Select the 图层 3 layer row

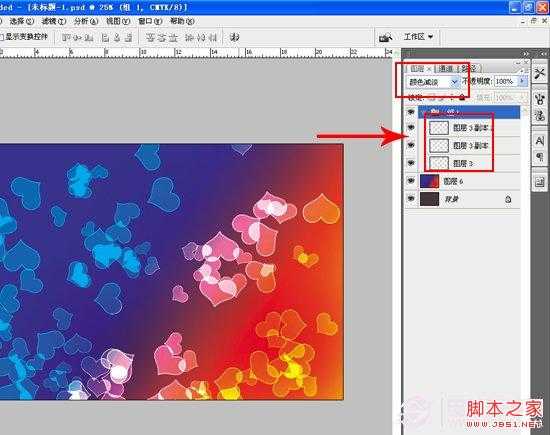pos(469,163)
